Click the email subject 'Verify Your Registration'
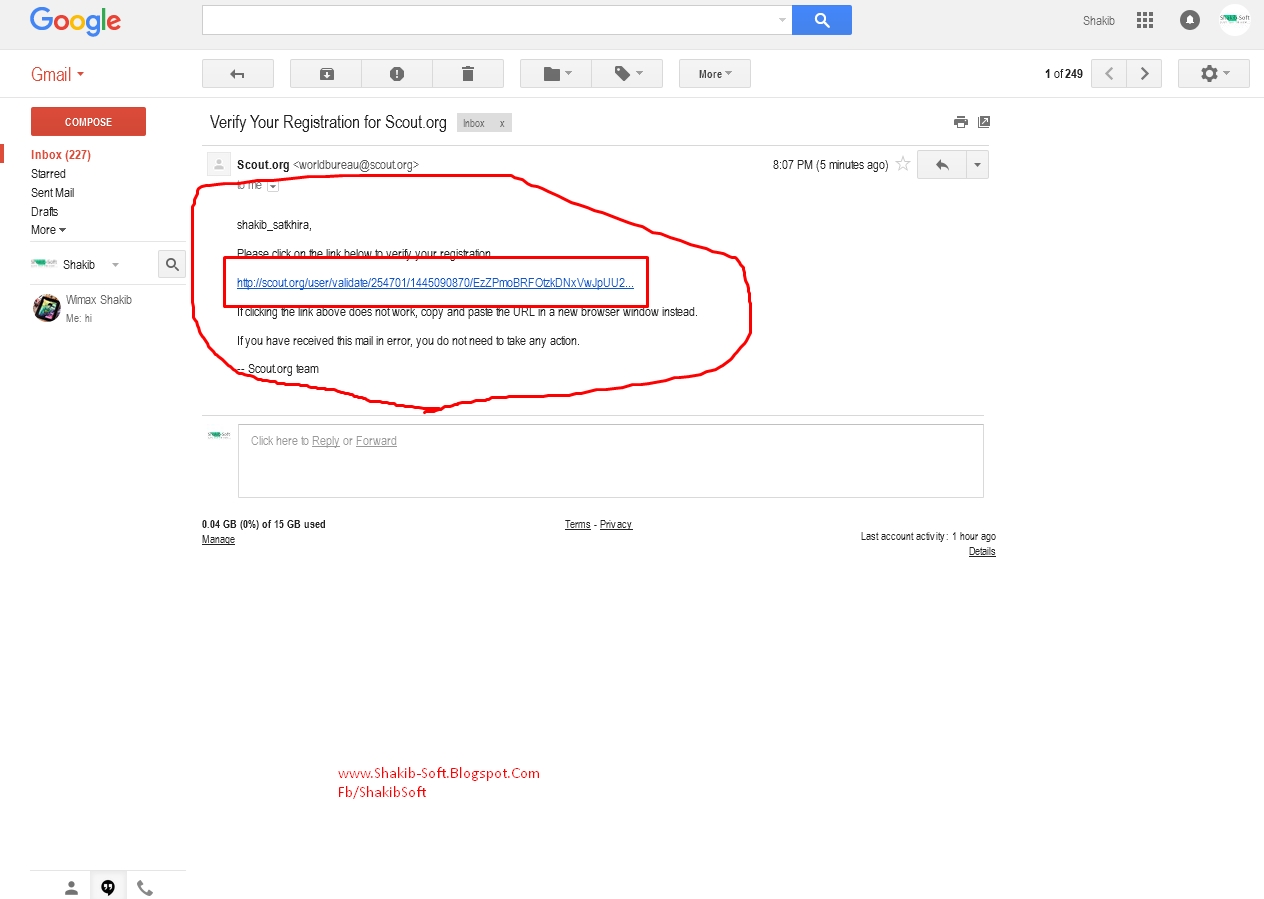The width and height of the screenshot is (1264, 899). click(328, 122)
